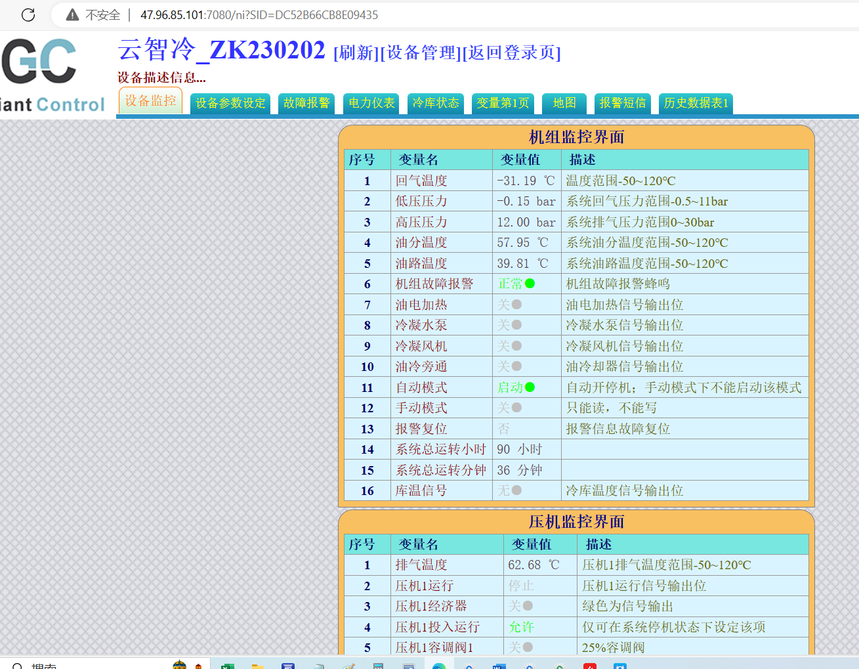This screenshot has height=669, width=859.
Task: Click the browser reload page icon
Action: [28, 15]
